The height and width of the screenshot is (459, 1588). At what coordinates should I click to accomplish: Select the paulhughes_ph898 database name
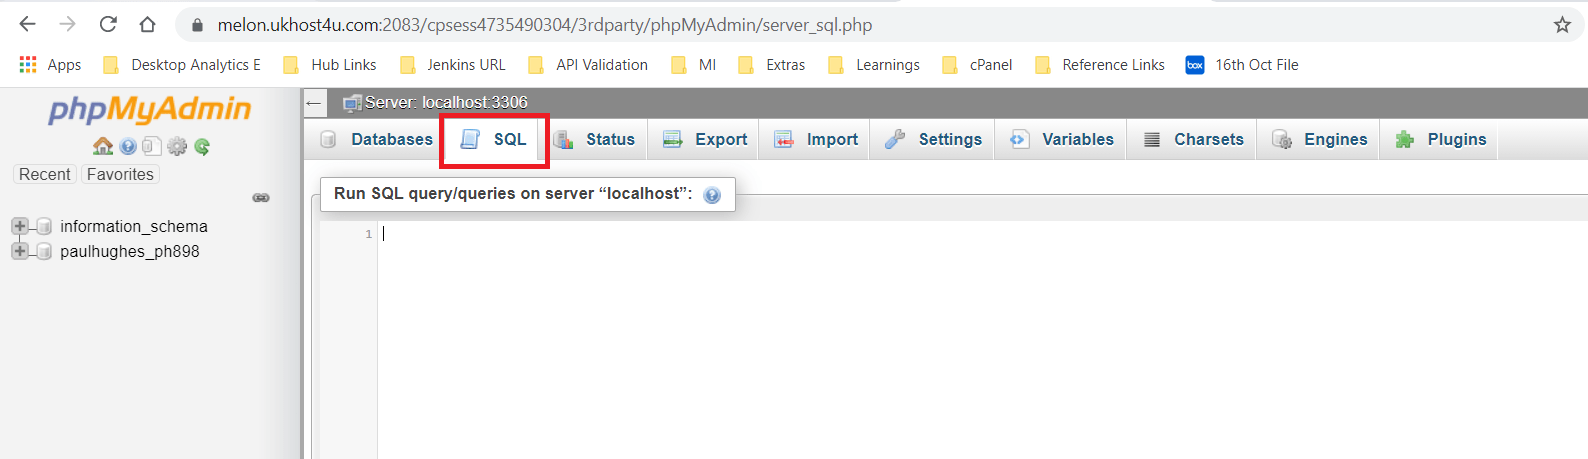coord(130,251)
